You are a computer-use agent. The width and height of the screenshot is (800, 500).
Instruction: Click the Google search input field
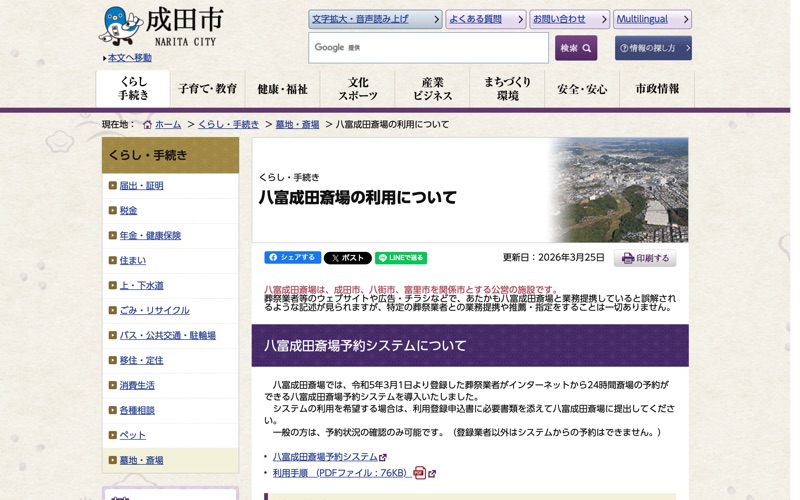coord(428,48)
